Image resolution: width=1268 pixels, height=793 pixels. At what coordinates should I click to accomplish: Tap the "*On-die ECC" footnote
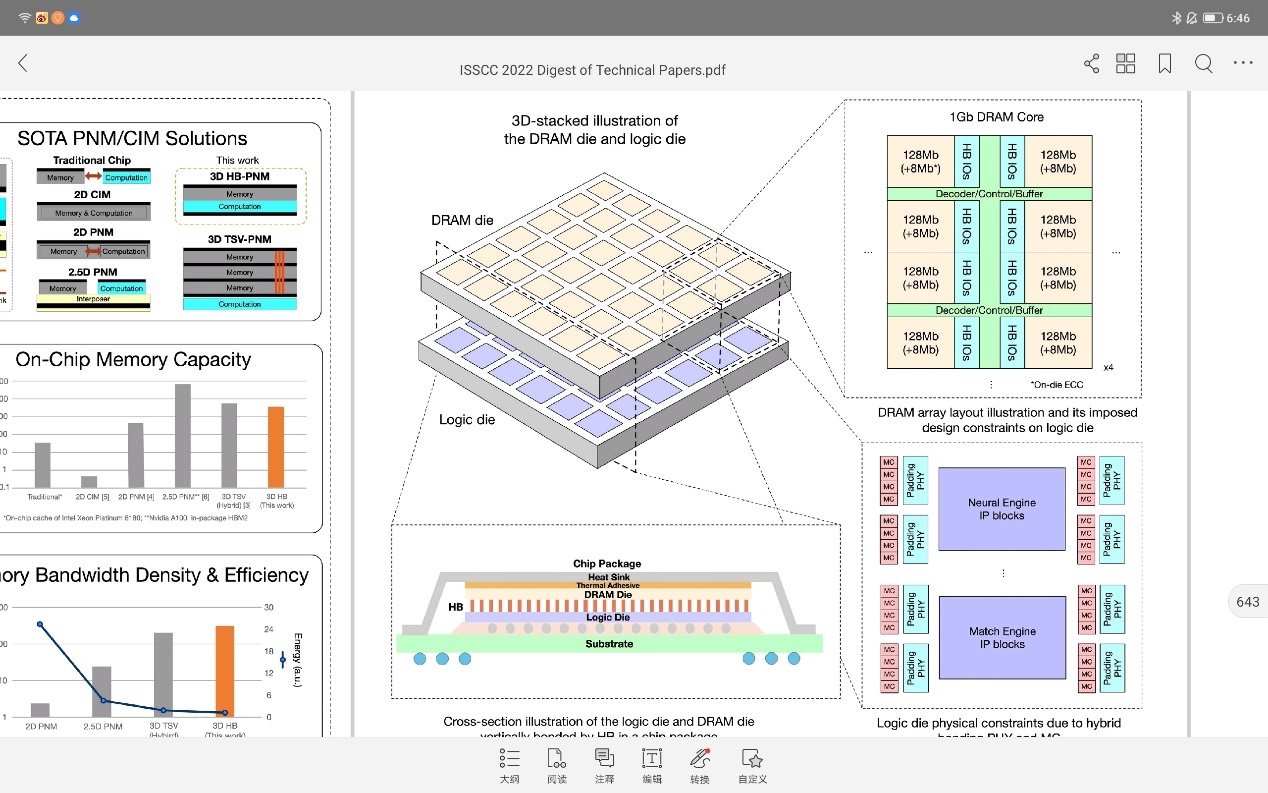pos(1056,385)
